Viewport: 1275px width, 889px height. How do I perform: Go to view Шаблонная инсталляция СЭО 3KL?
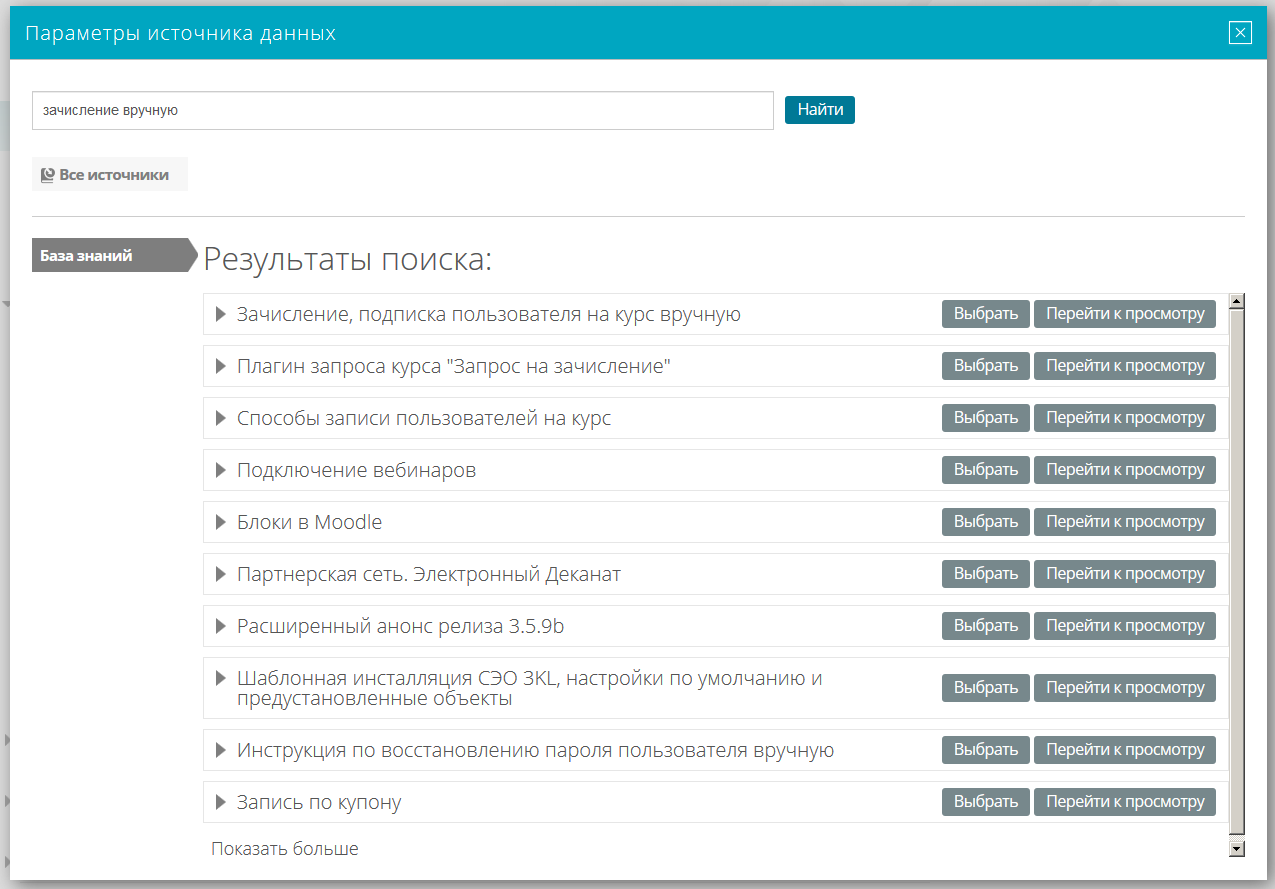coord(1125,688)
